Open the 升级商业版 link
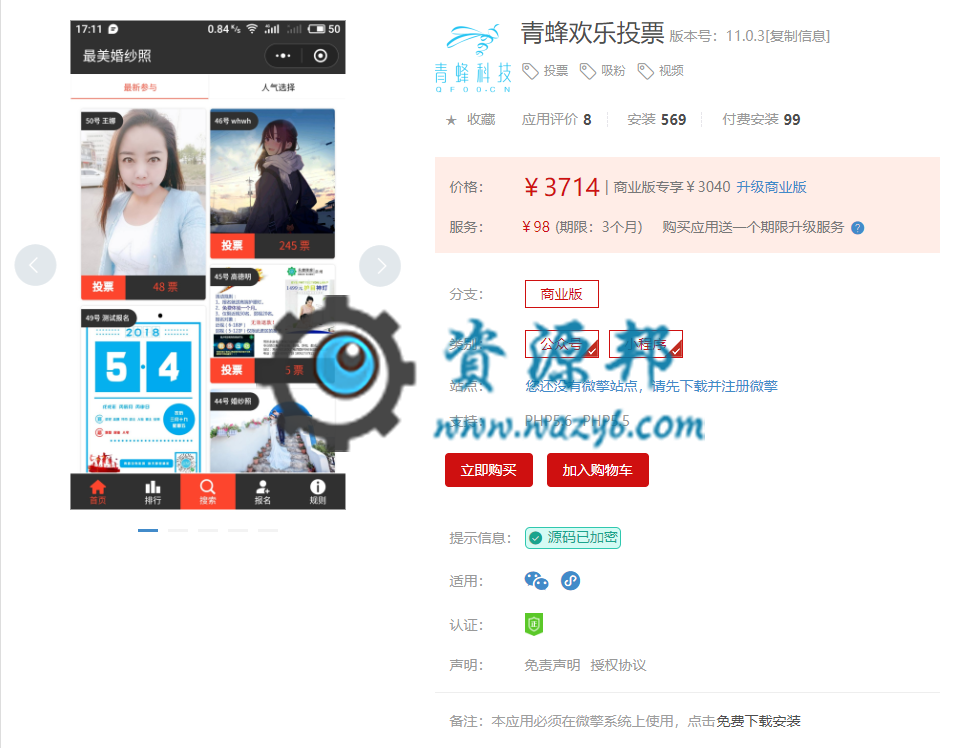 pos(772,187)
